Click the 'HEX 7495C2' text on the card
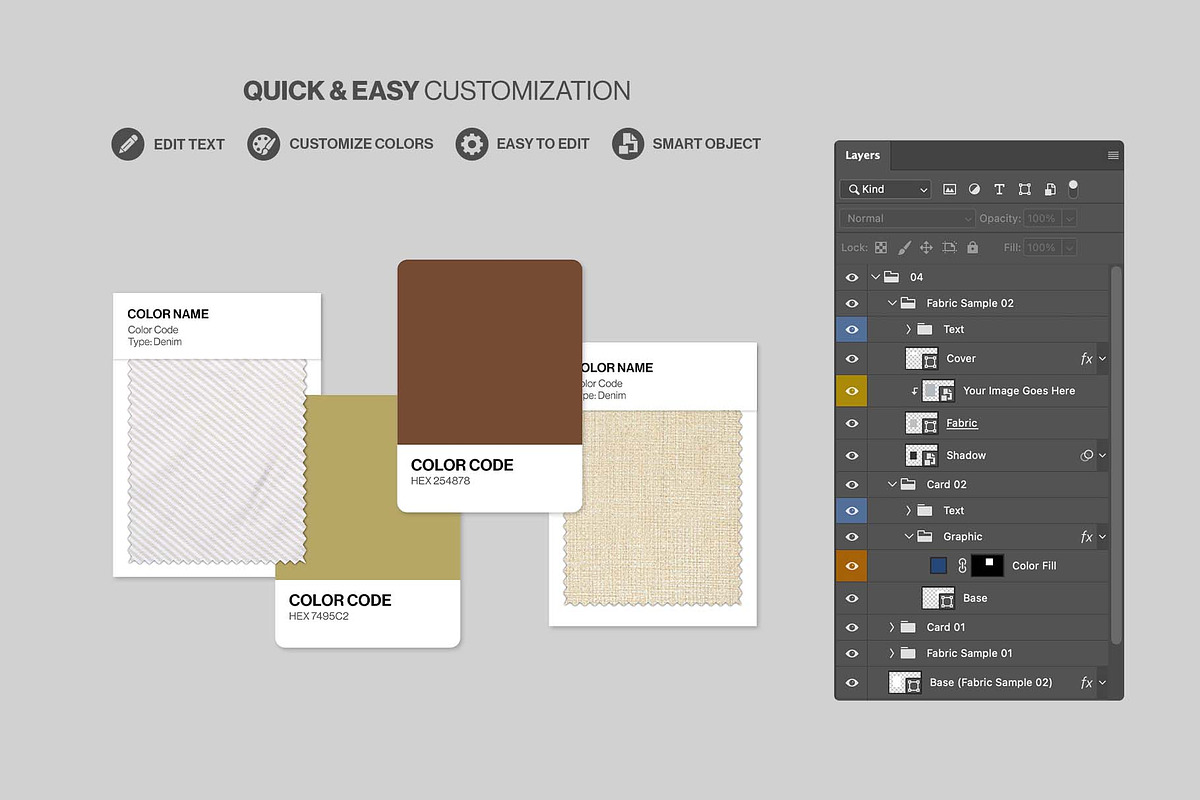Viewport: 1200px width, 800px height. tap(319, 616)
